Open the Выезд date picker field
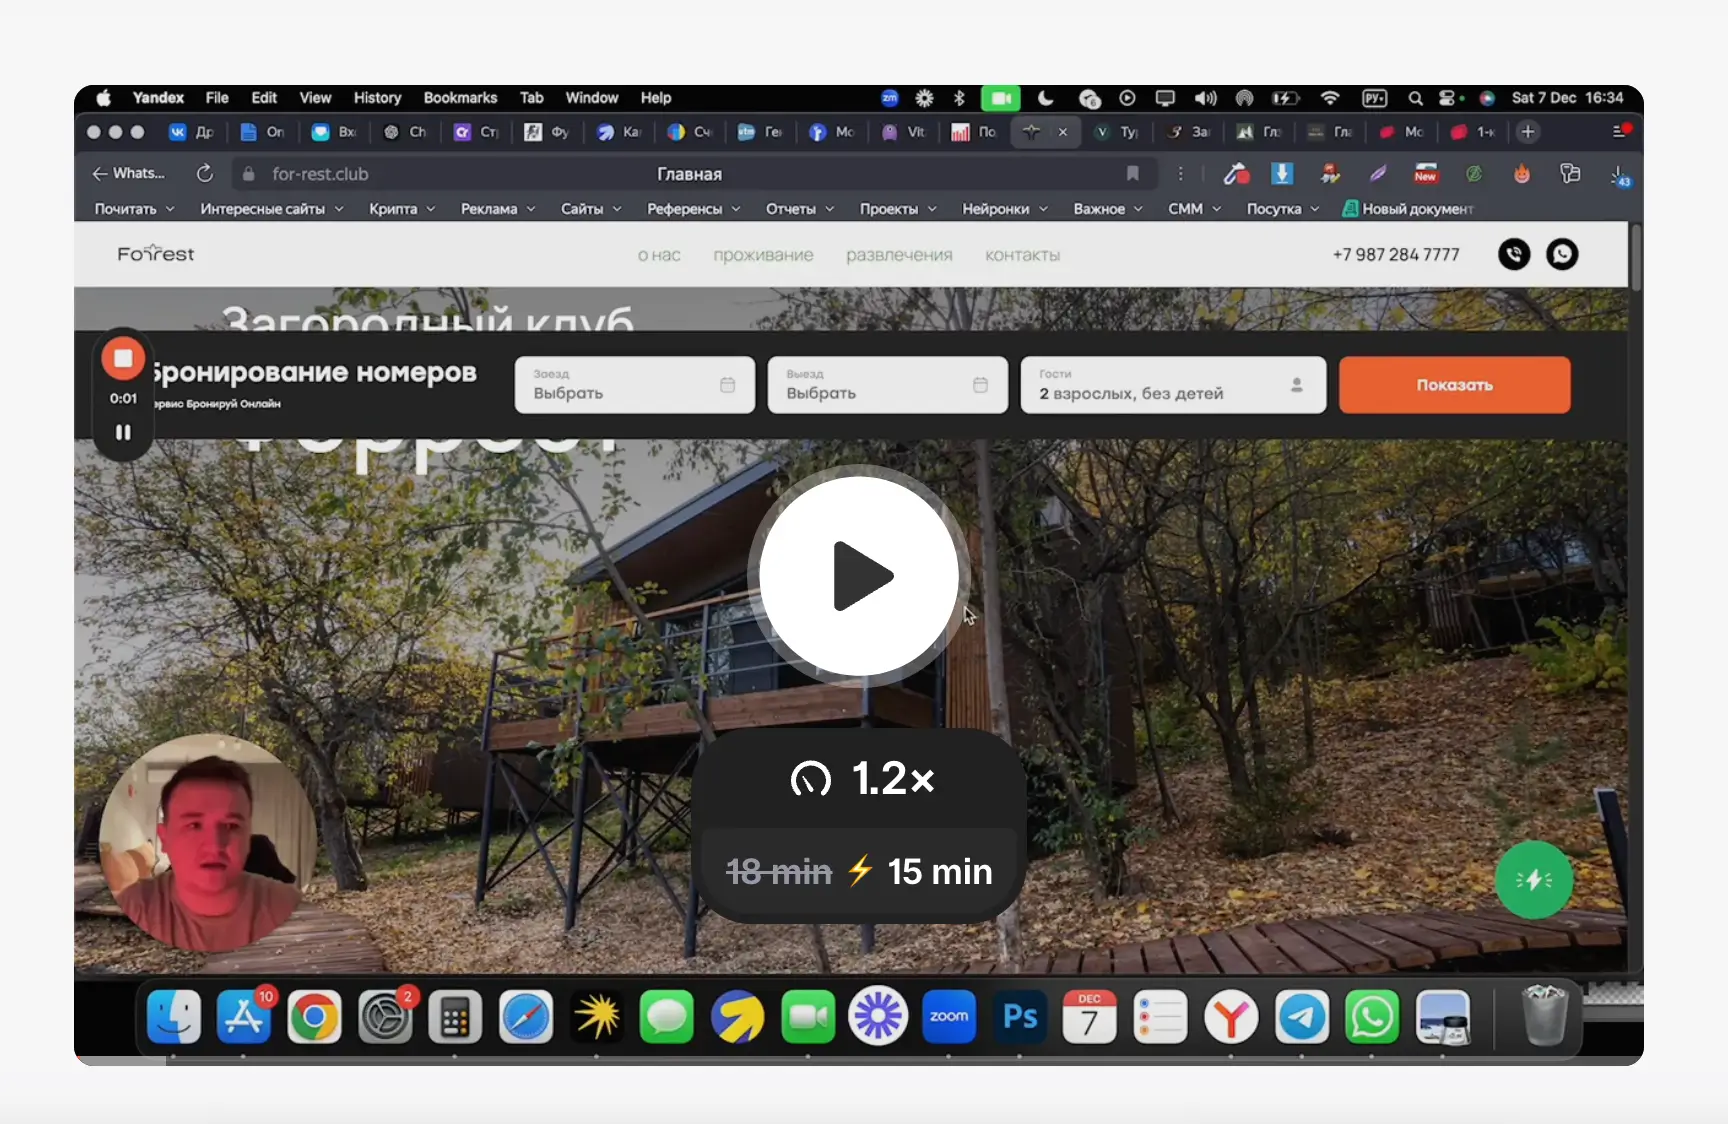Viewport: 1728px width, 1124px height. [x=887, y=385]
